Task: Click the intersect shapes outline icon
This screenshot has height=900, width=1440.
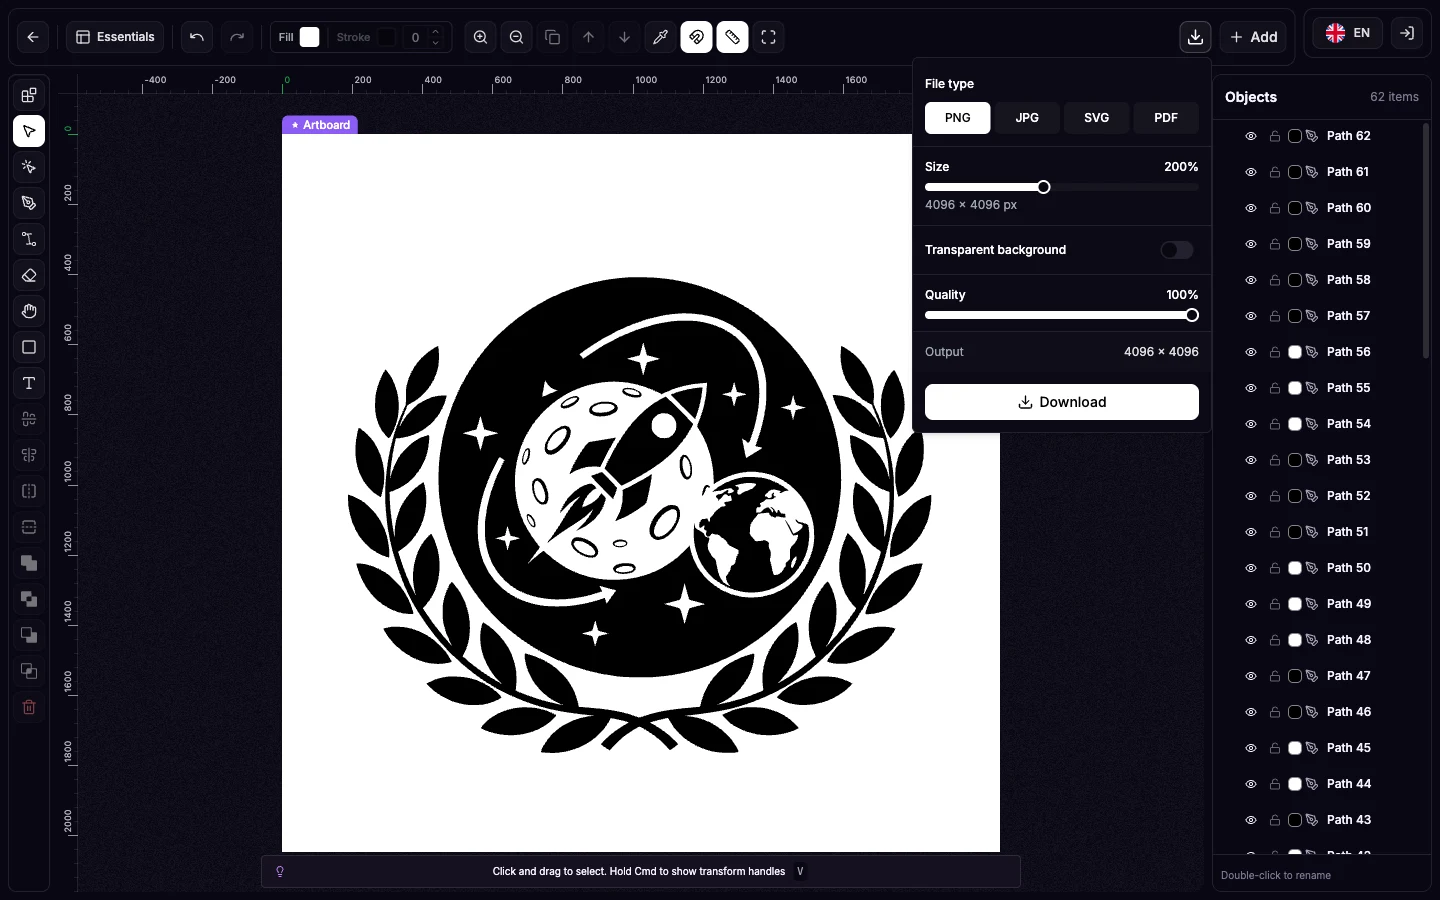Action: (29, 671)
